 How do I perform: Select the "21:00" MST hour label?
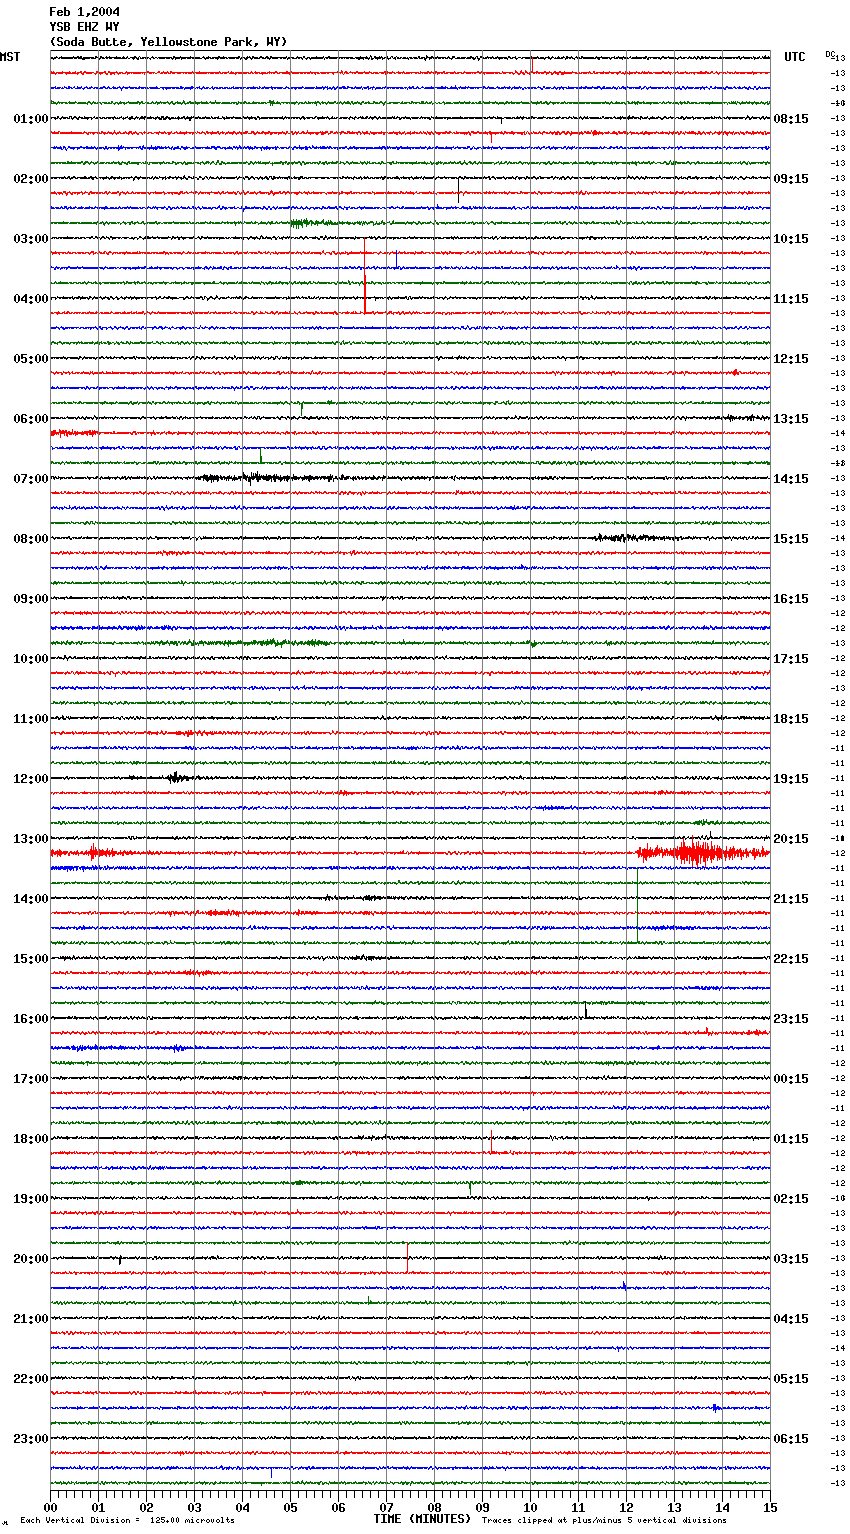click(x=31, y=1319)
